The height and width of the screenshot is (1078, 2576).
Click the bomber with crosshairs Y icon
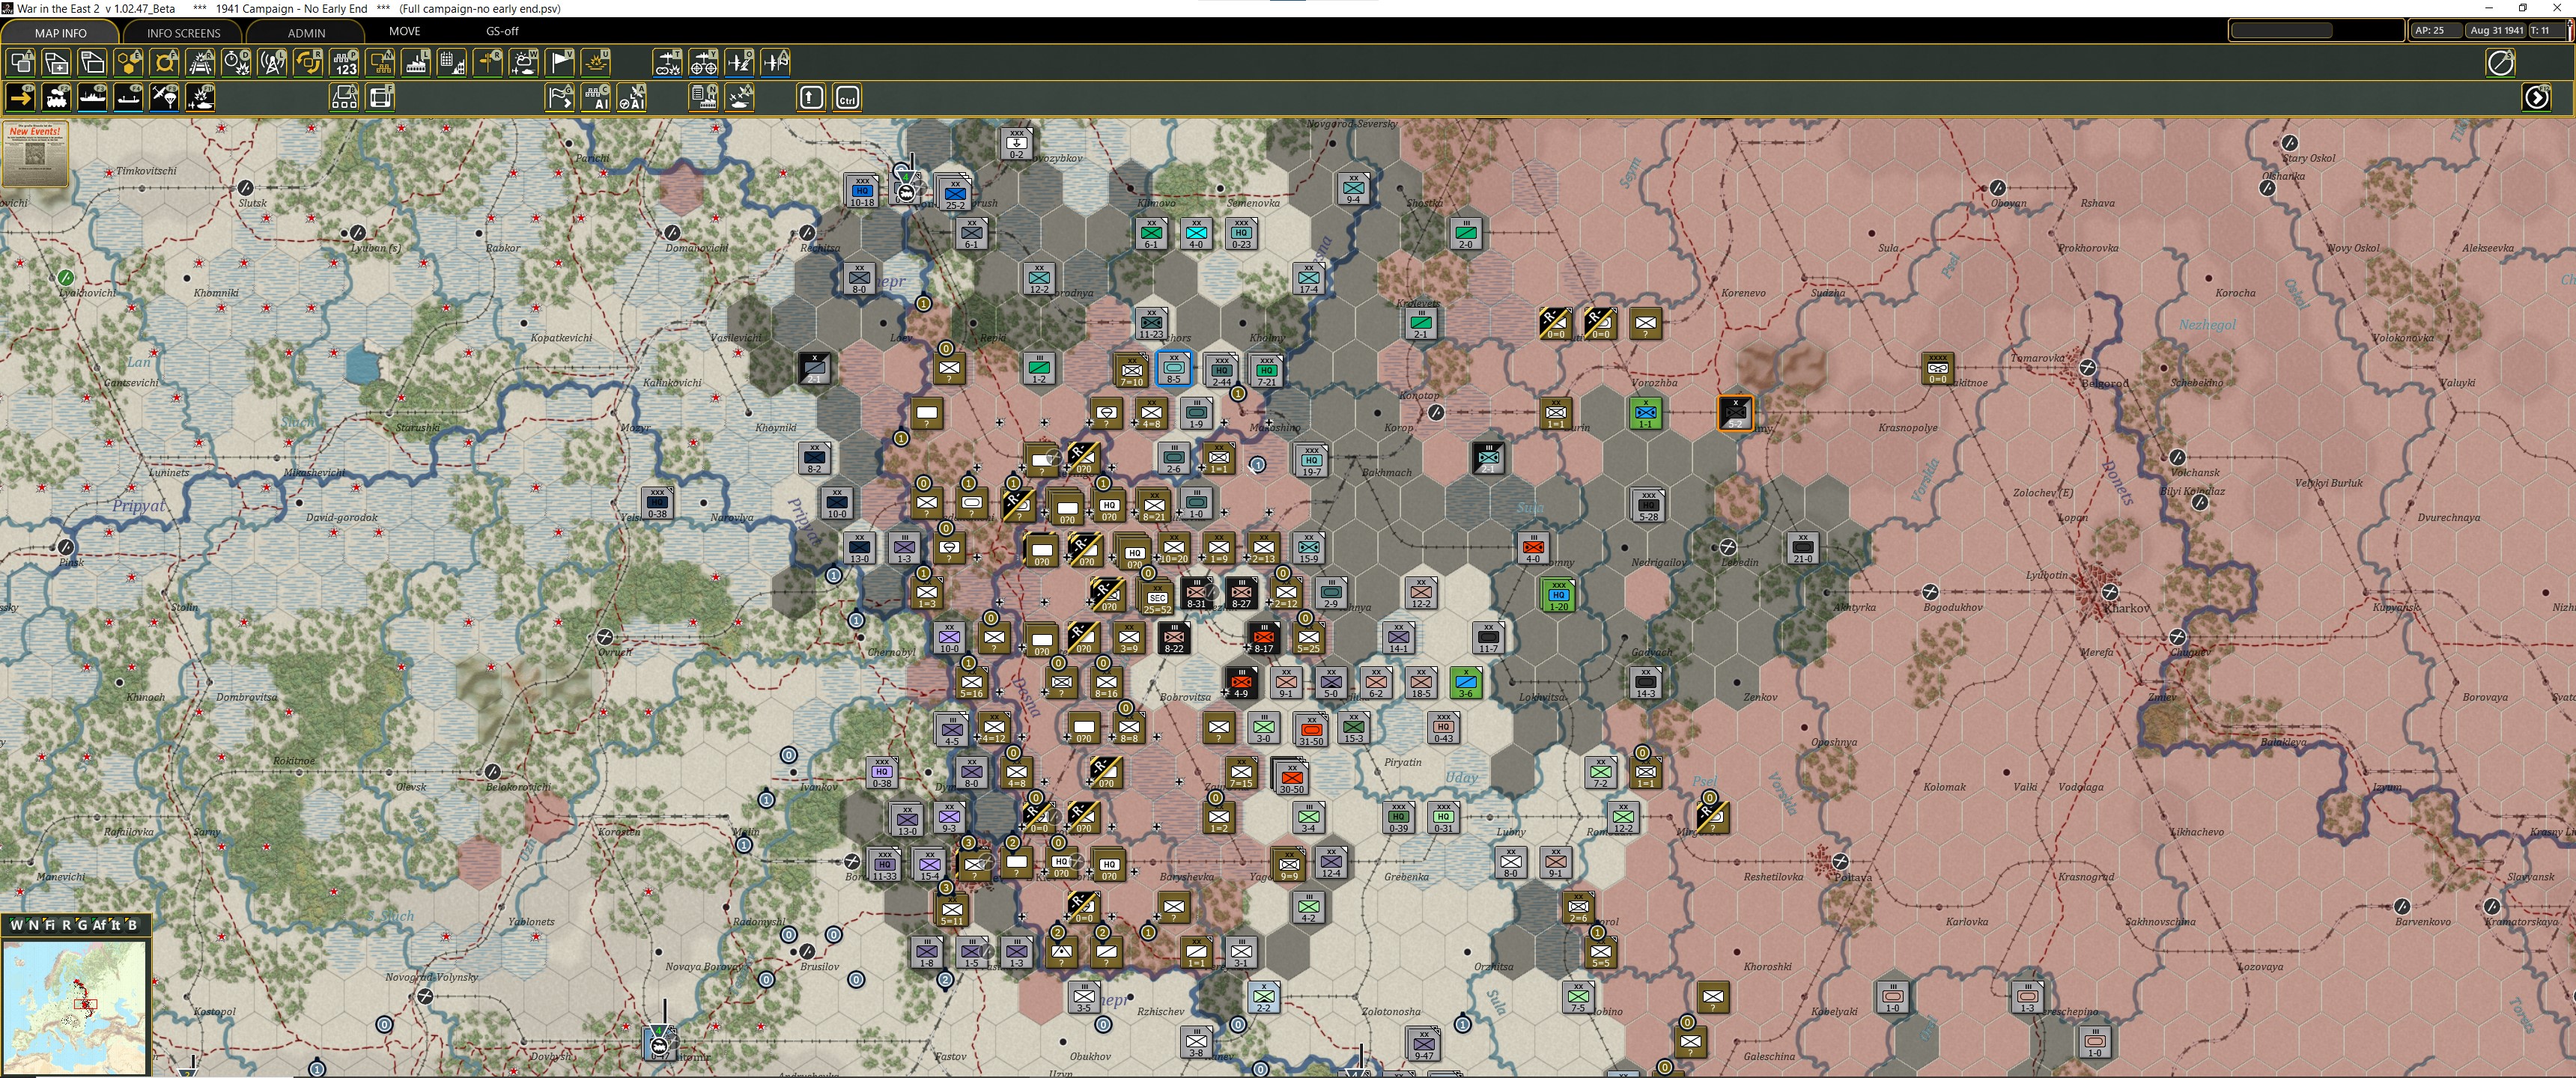(704, 63)
